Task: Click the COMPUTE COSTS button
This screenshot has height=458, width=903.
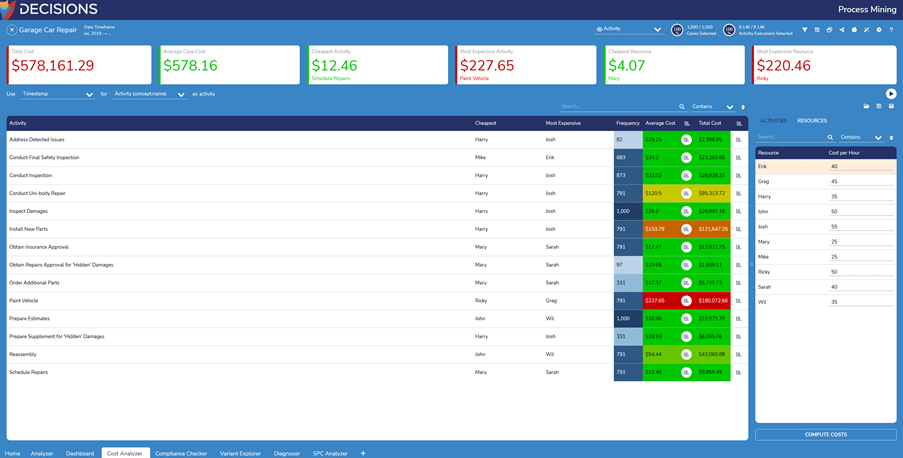Action: (x=825, y=435)
